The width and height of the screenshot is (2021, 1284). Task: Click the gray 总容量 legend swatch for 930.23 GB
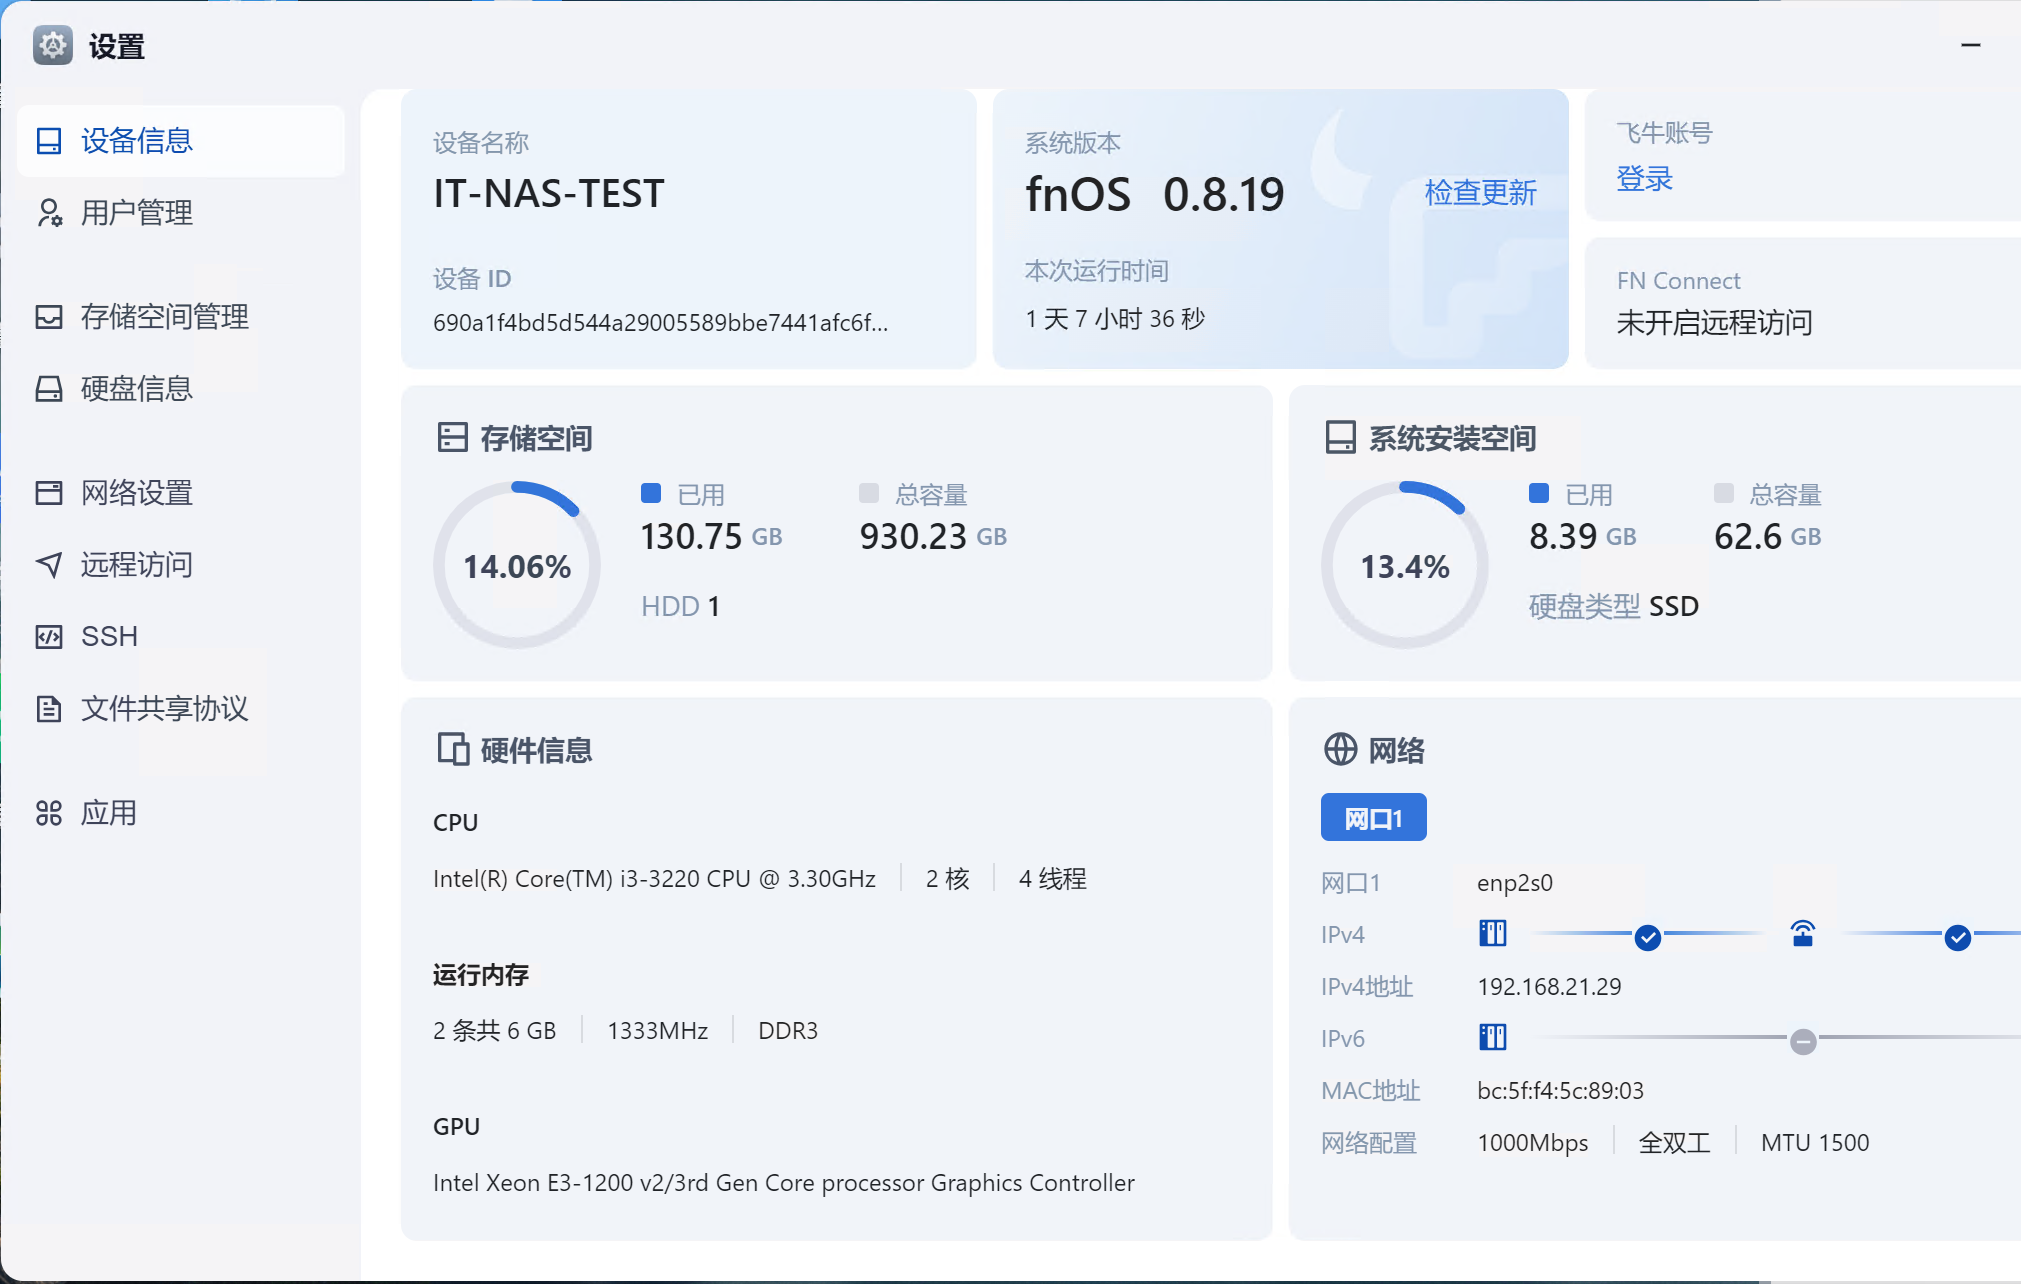869,493
